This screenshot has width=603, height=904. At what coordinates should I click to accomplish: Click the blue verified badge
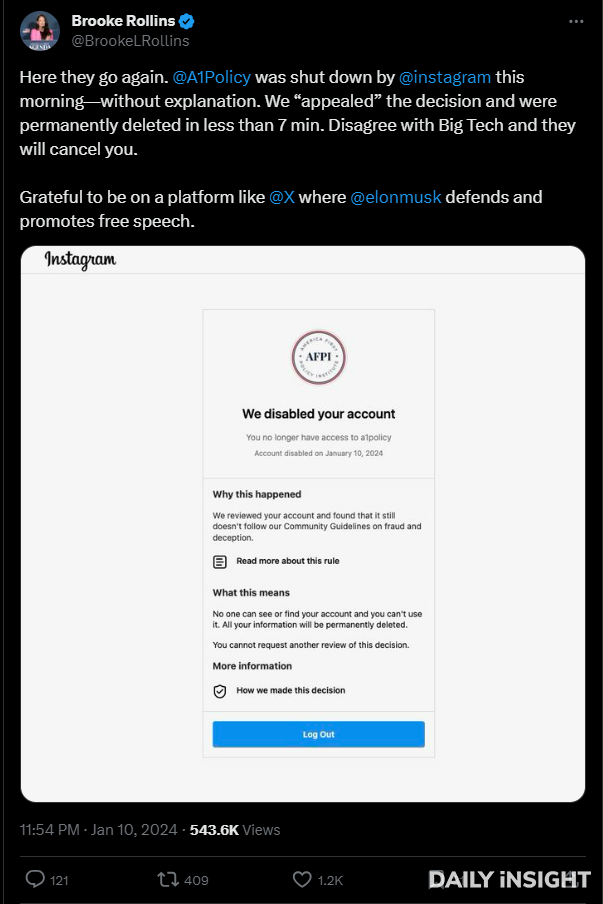(x=186, y=21)
